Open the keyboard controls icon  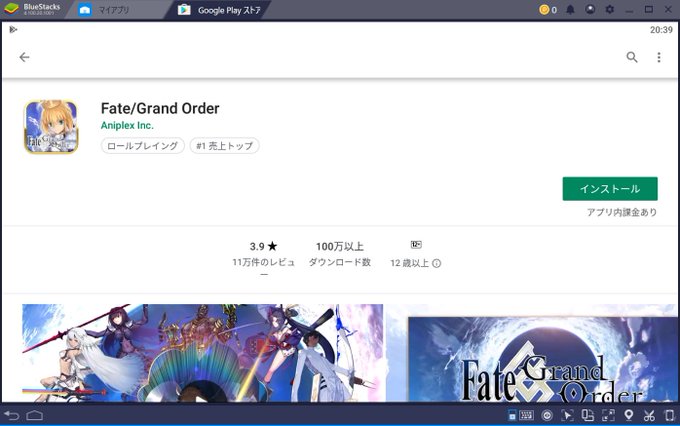526,415
